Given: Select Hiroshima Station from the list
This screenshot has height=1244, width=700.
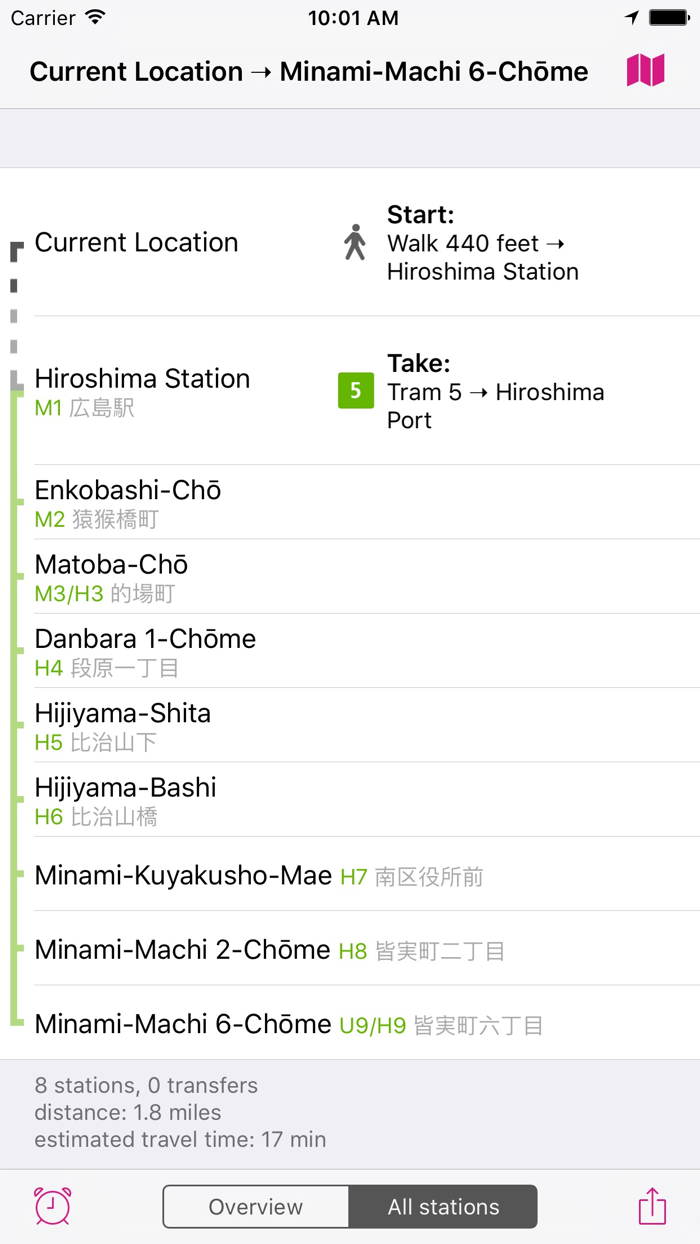Looking at the screenshot, I should click(x=142, y=390).
